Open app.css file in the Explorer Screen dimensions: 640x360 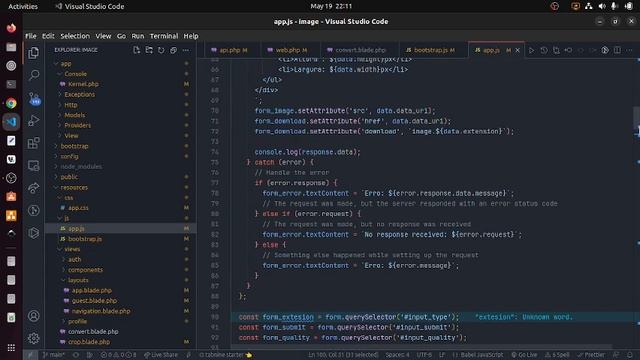point(78,208)
